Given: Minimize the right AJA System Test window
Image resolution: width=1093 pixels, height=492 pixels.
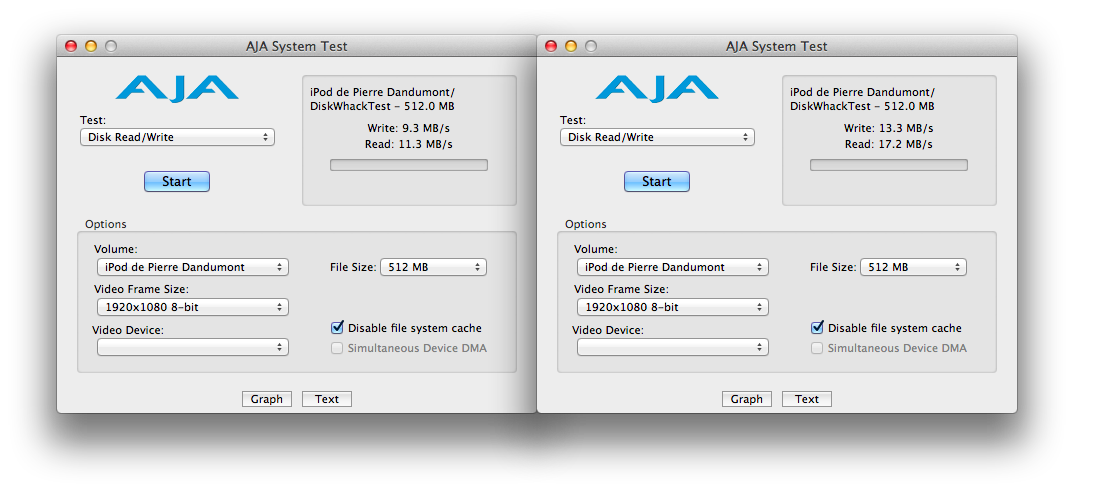Looking at the screenshot, I should coord(571,46).
